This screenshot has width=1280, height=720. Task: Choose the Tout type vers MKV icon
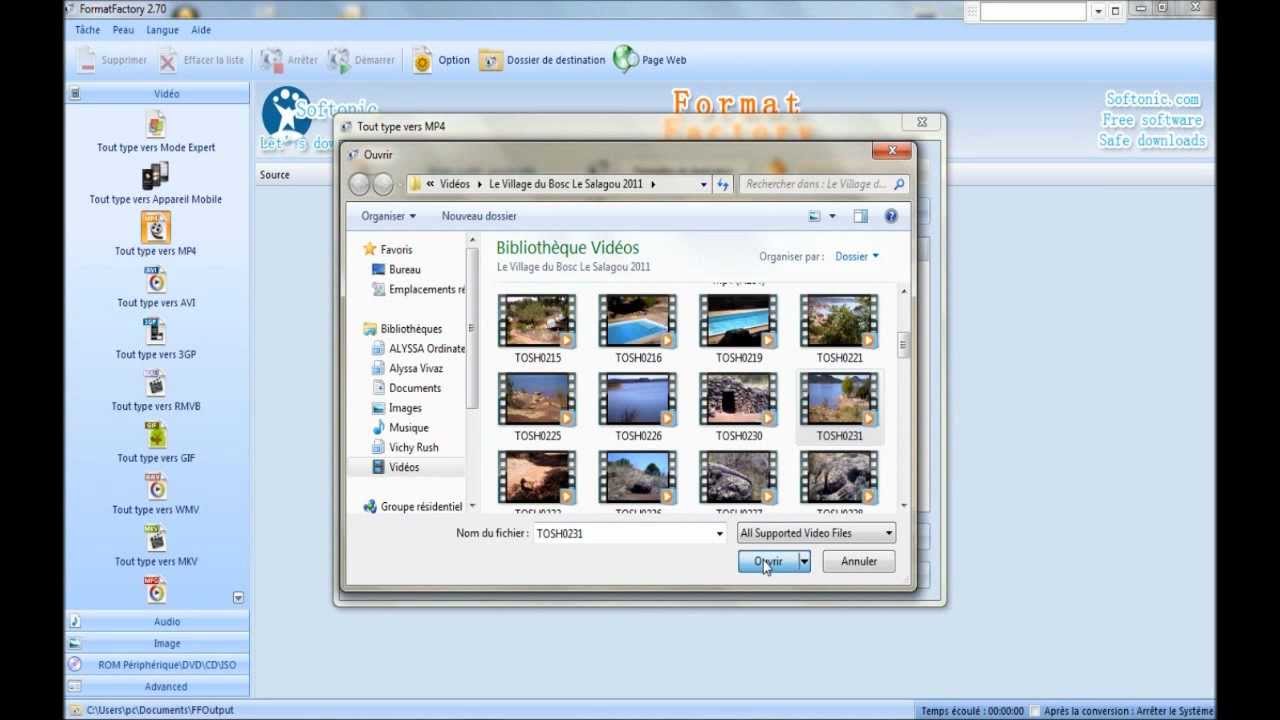(x=155, y=539)
